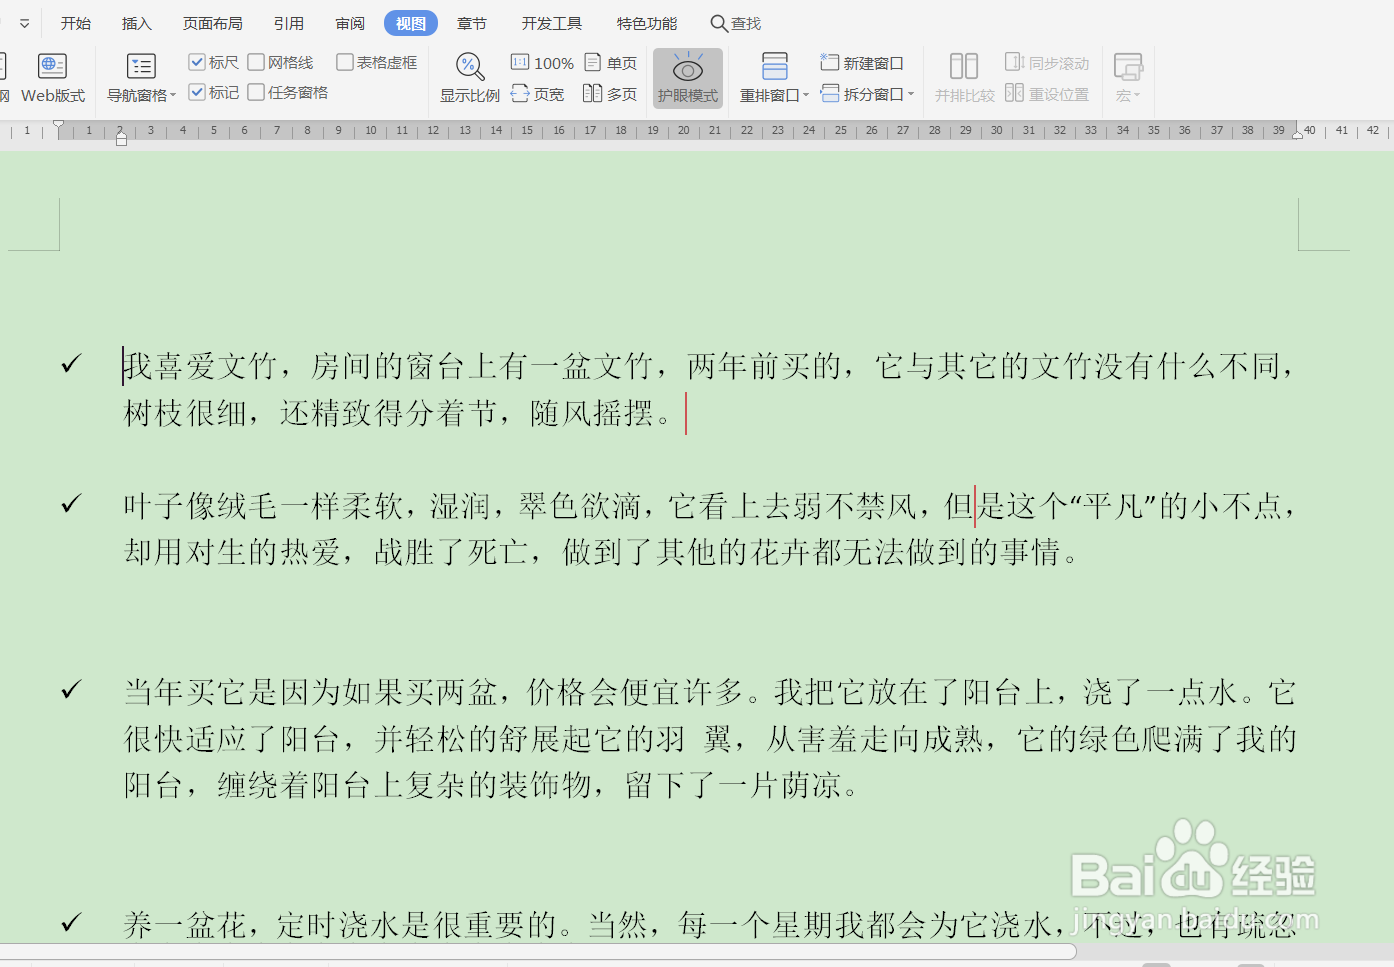The image size is (1394, 967).
Task: Enable the 网格线 gridlines option
Action: (x=255, y=61)
